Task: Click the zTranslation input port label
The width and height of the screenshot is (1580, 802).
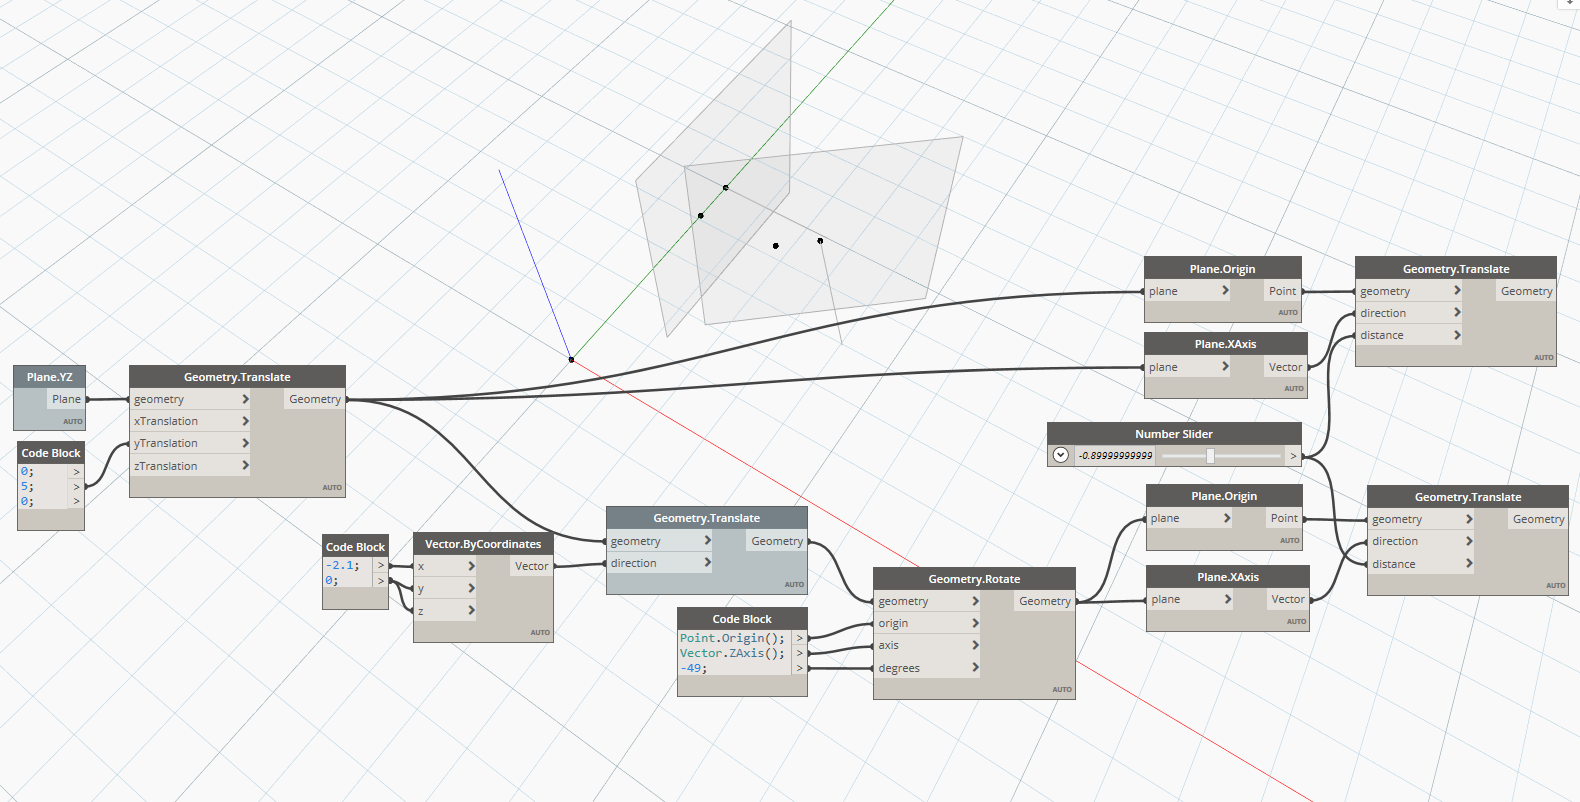Action: point(166,466)
